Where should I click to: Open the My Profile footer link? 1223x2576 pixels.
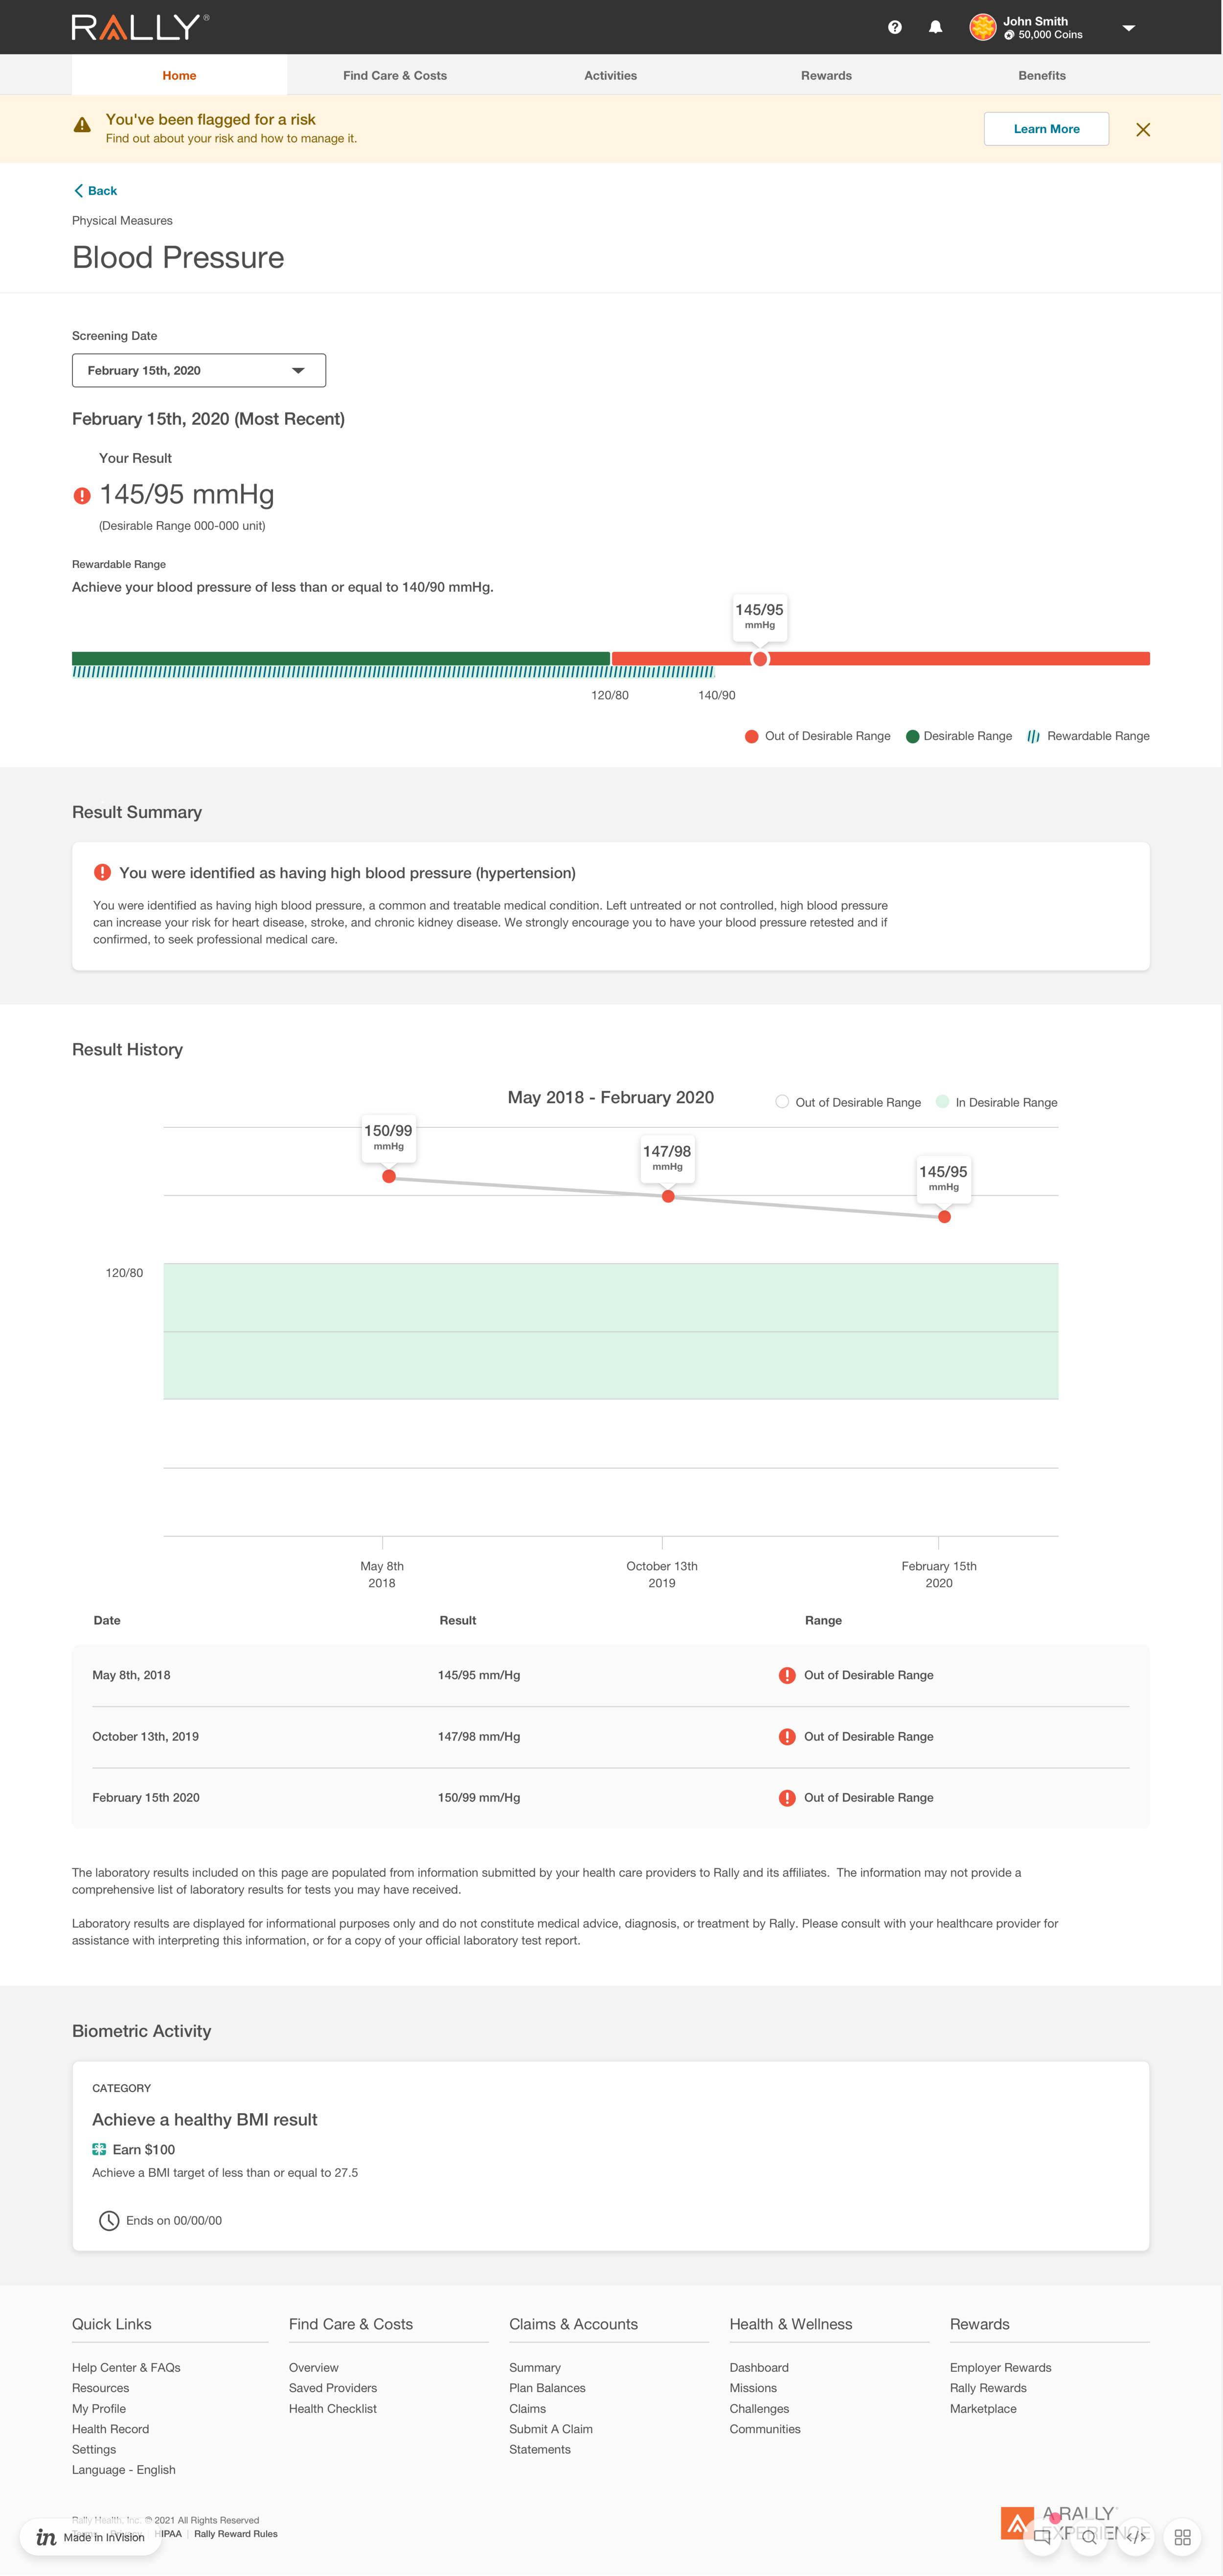click(x=99, y=2408)
